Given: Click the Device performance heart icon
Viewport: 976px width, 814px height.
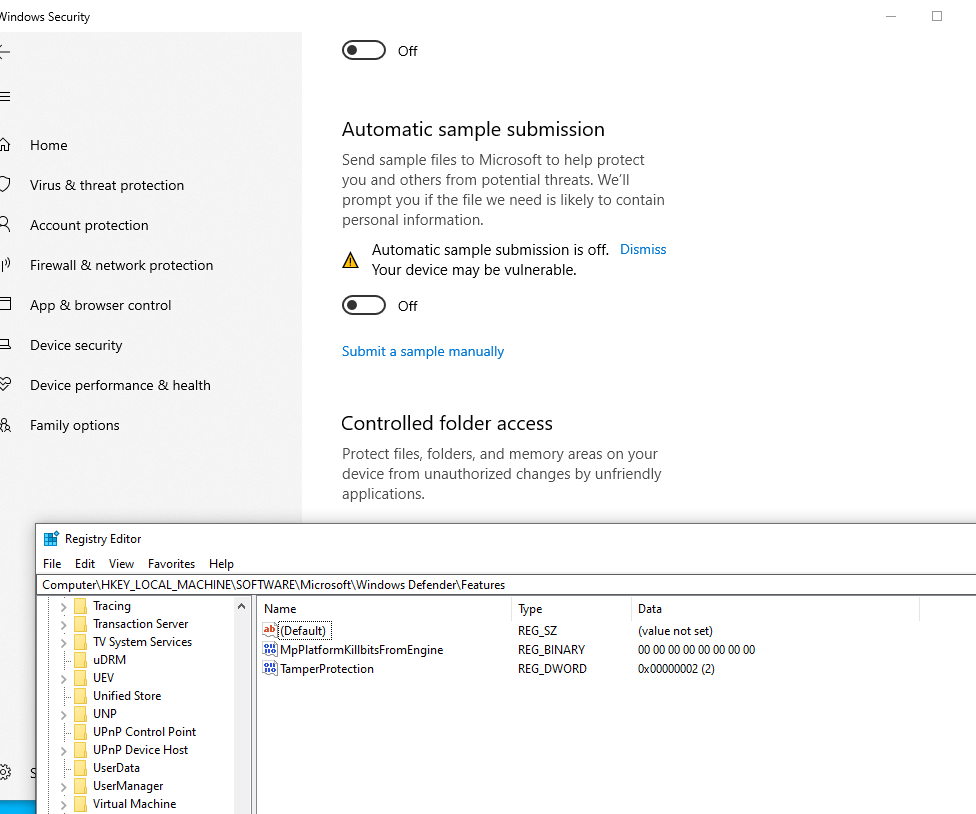Looking at the screenshot, I should coord(5,384).
